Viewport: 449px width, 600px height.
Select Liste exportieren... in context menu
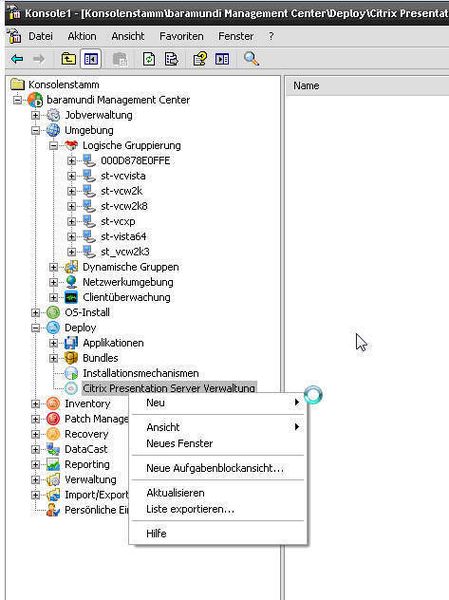218,509
